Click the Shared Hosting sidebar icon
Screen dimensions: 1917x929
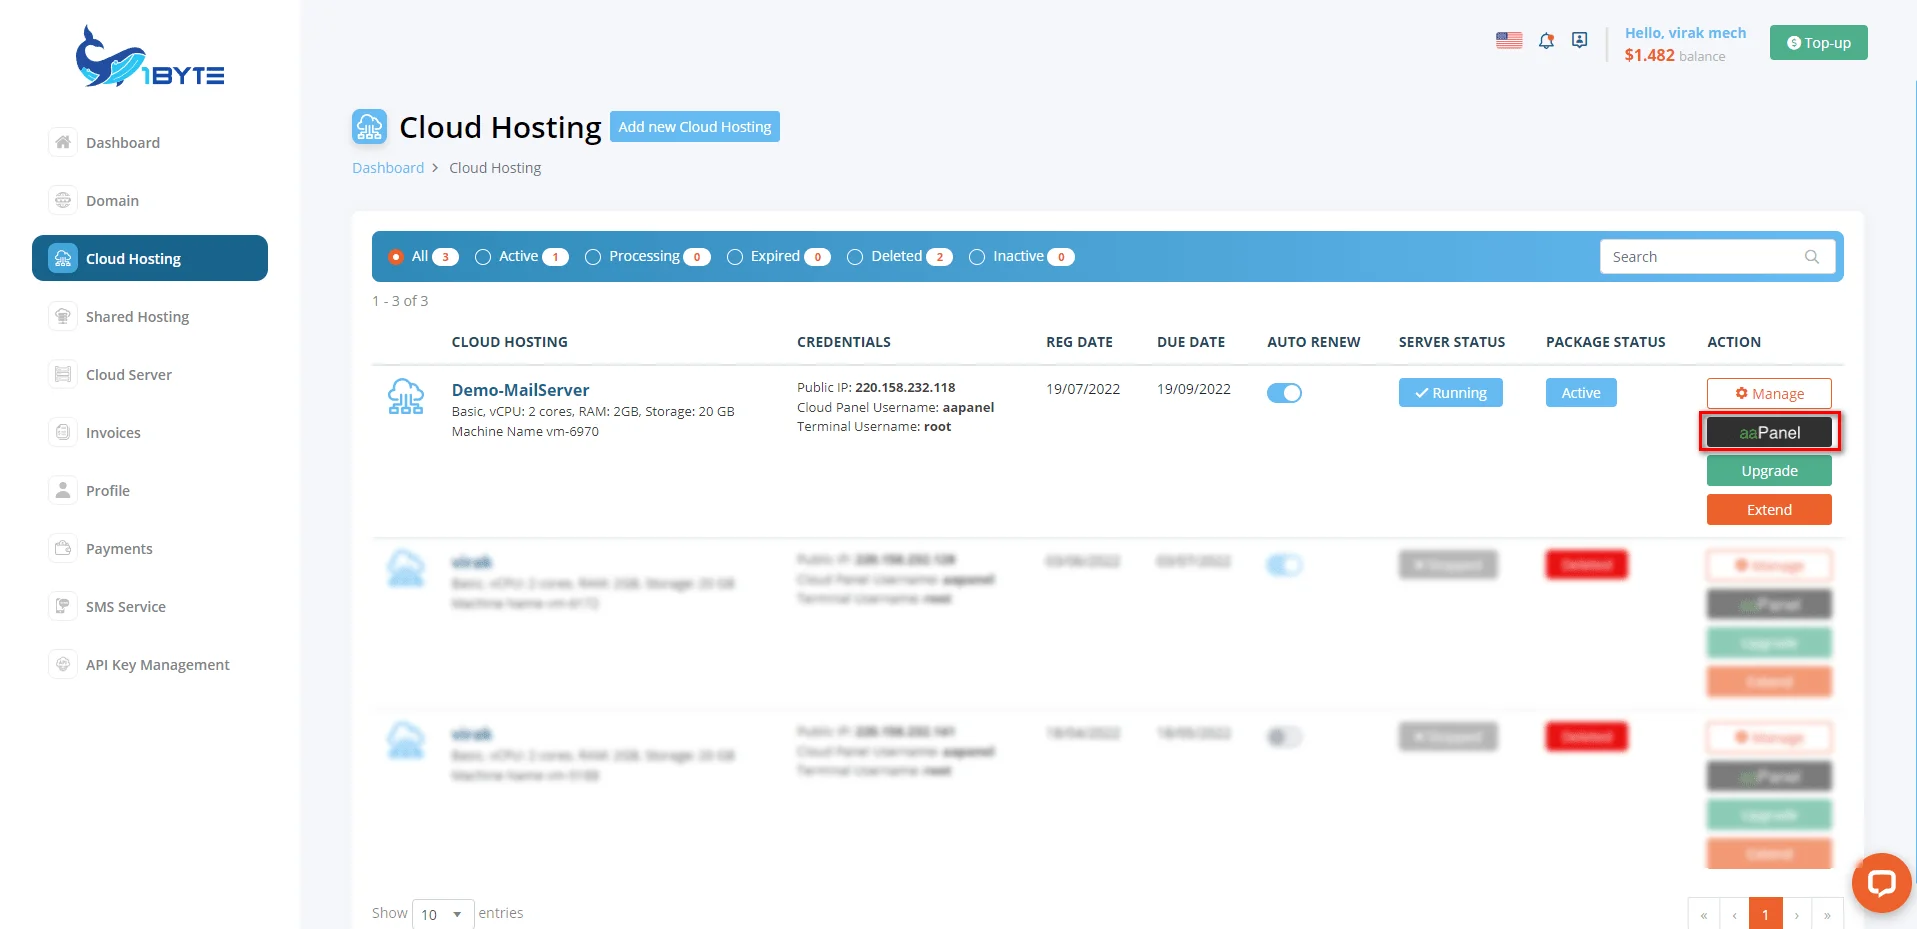tap(63, 316)
